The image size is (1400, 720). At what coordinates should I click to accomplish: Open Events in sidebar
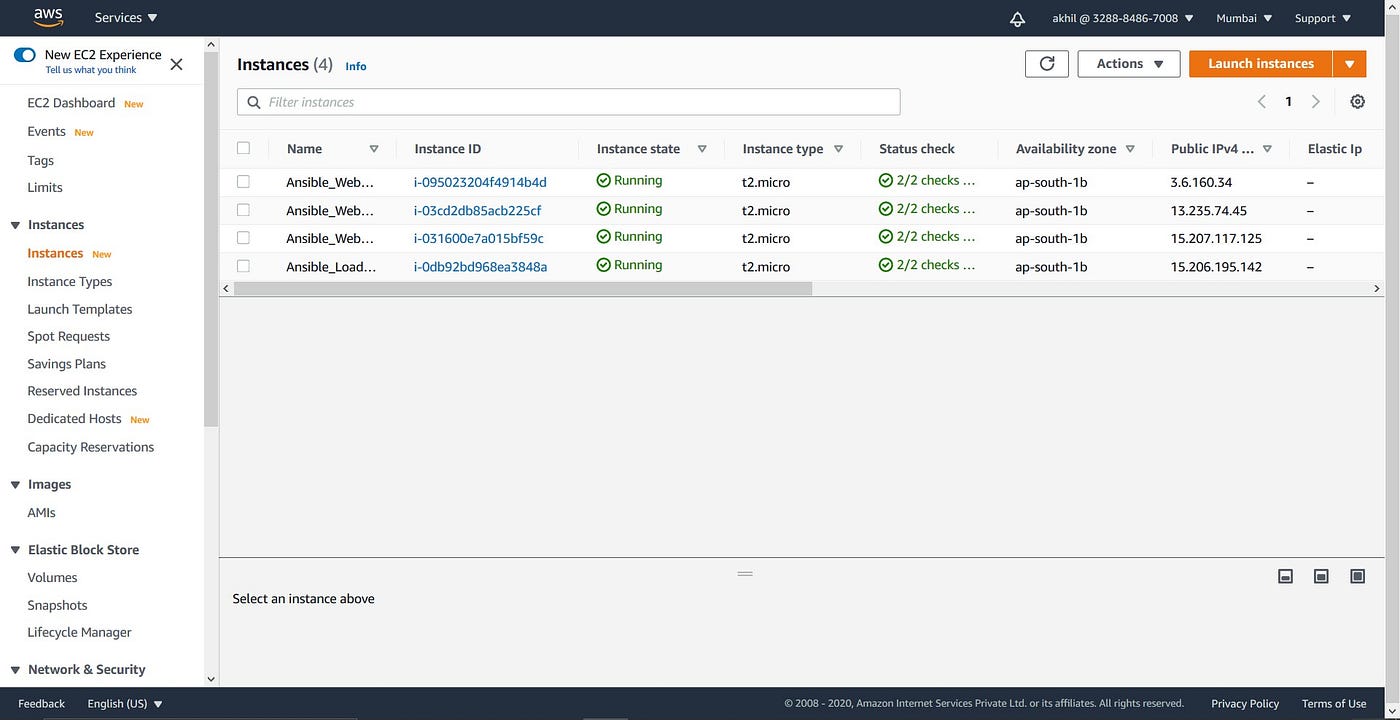pos(46,131)
